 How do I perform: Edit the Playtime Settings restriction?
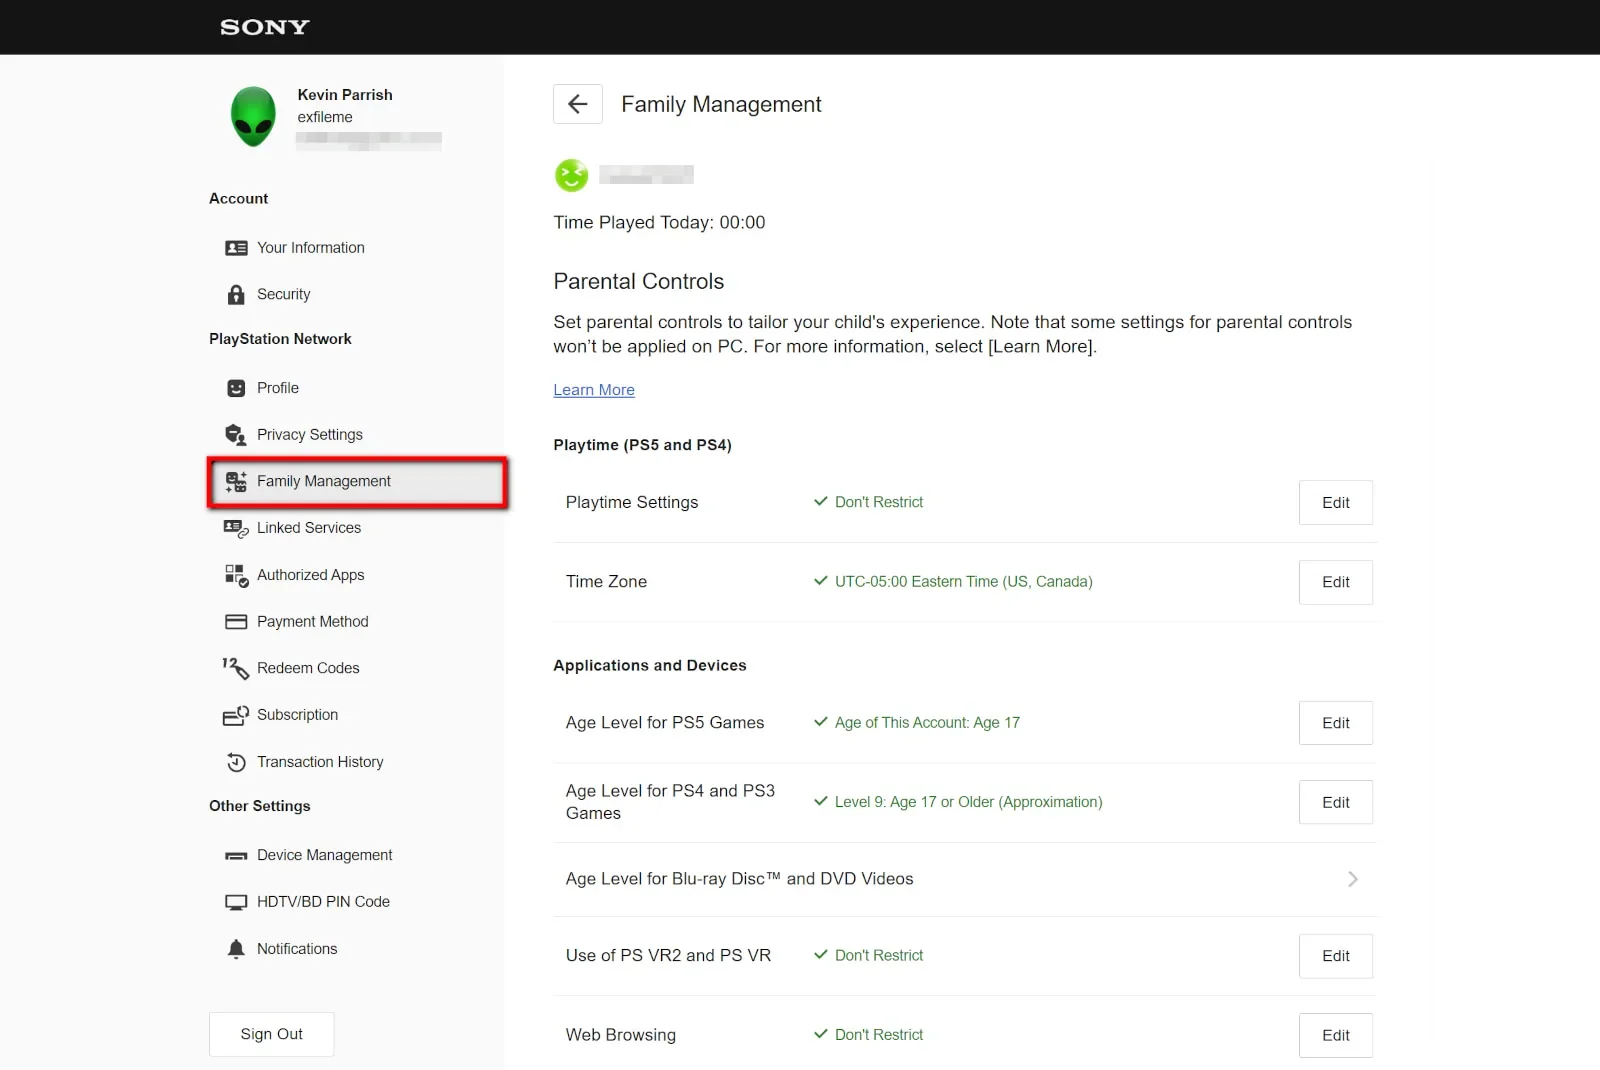[x=1335, y=502]
